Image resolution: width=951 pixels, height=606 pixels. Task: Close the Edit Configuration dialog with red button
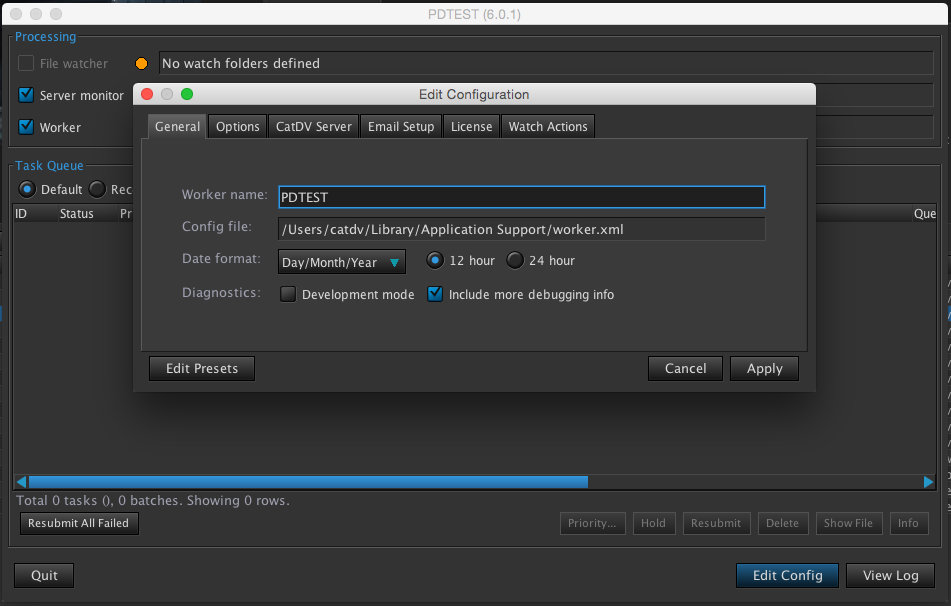coord(146,95)
